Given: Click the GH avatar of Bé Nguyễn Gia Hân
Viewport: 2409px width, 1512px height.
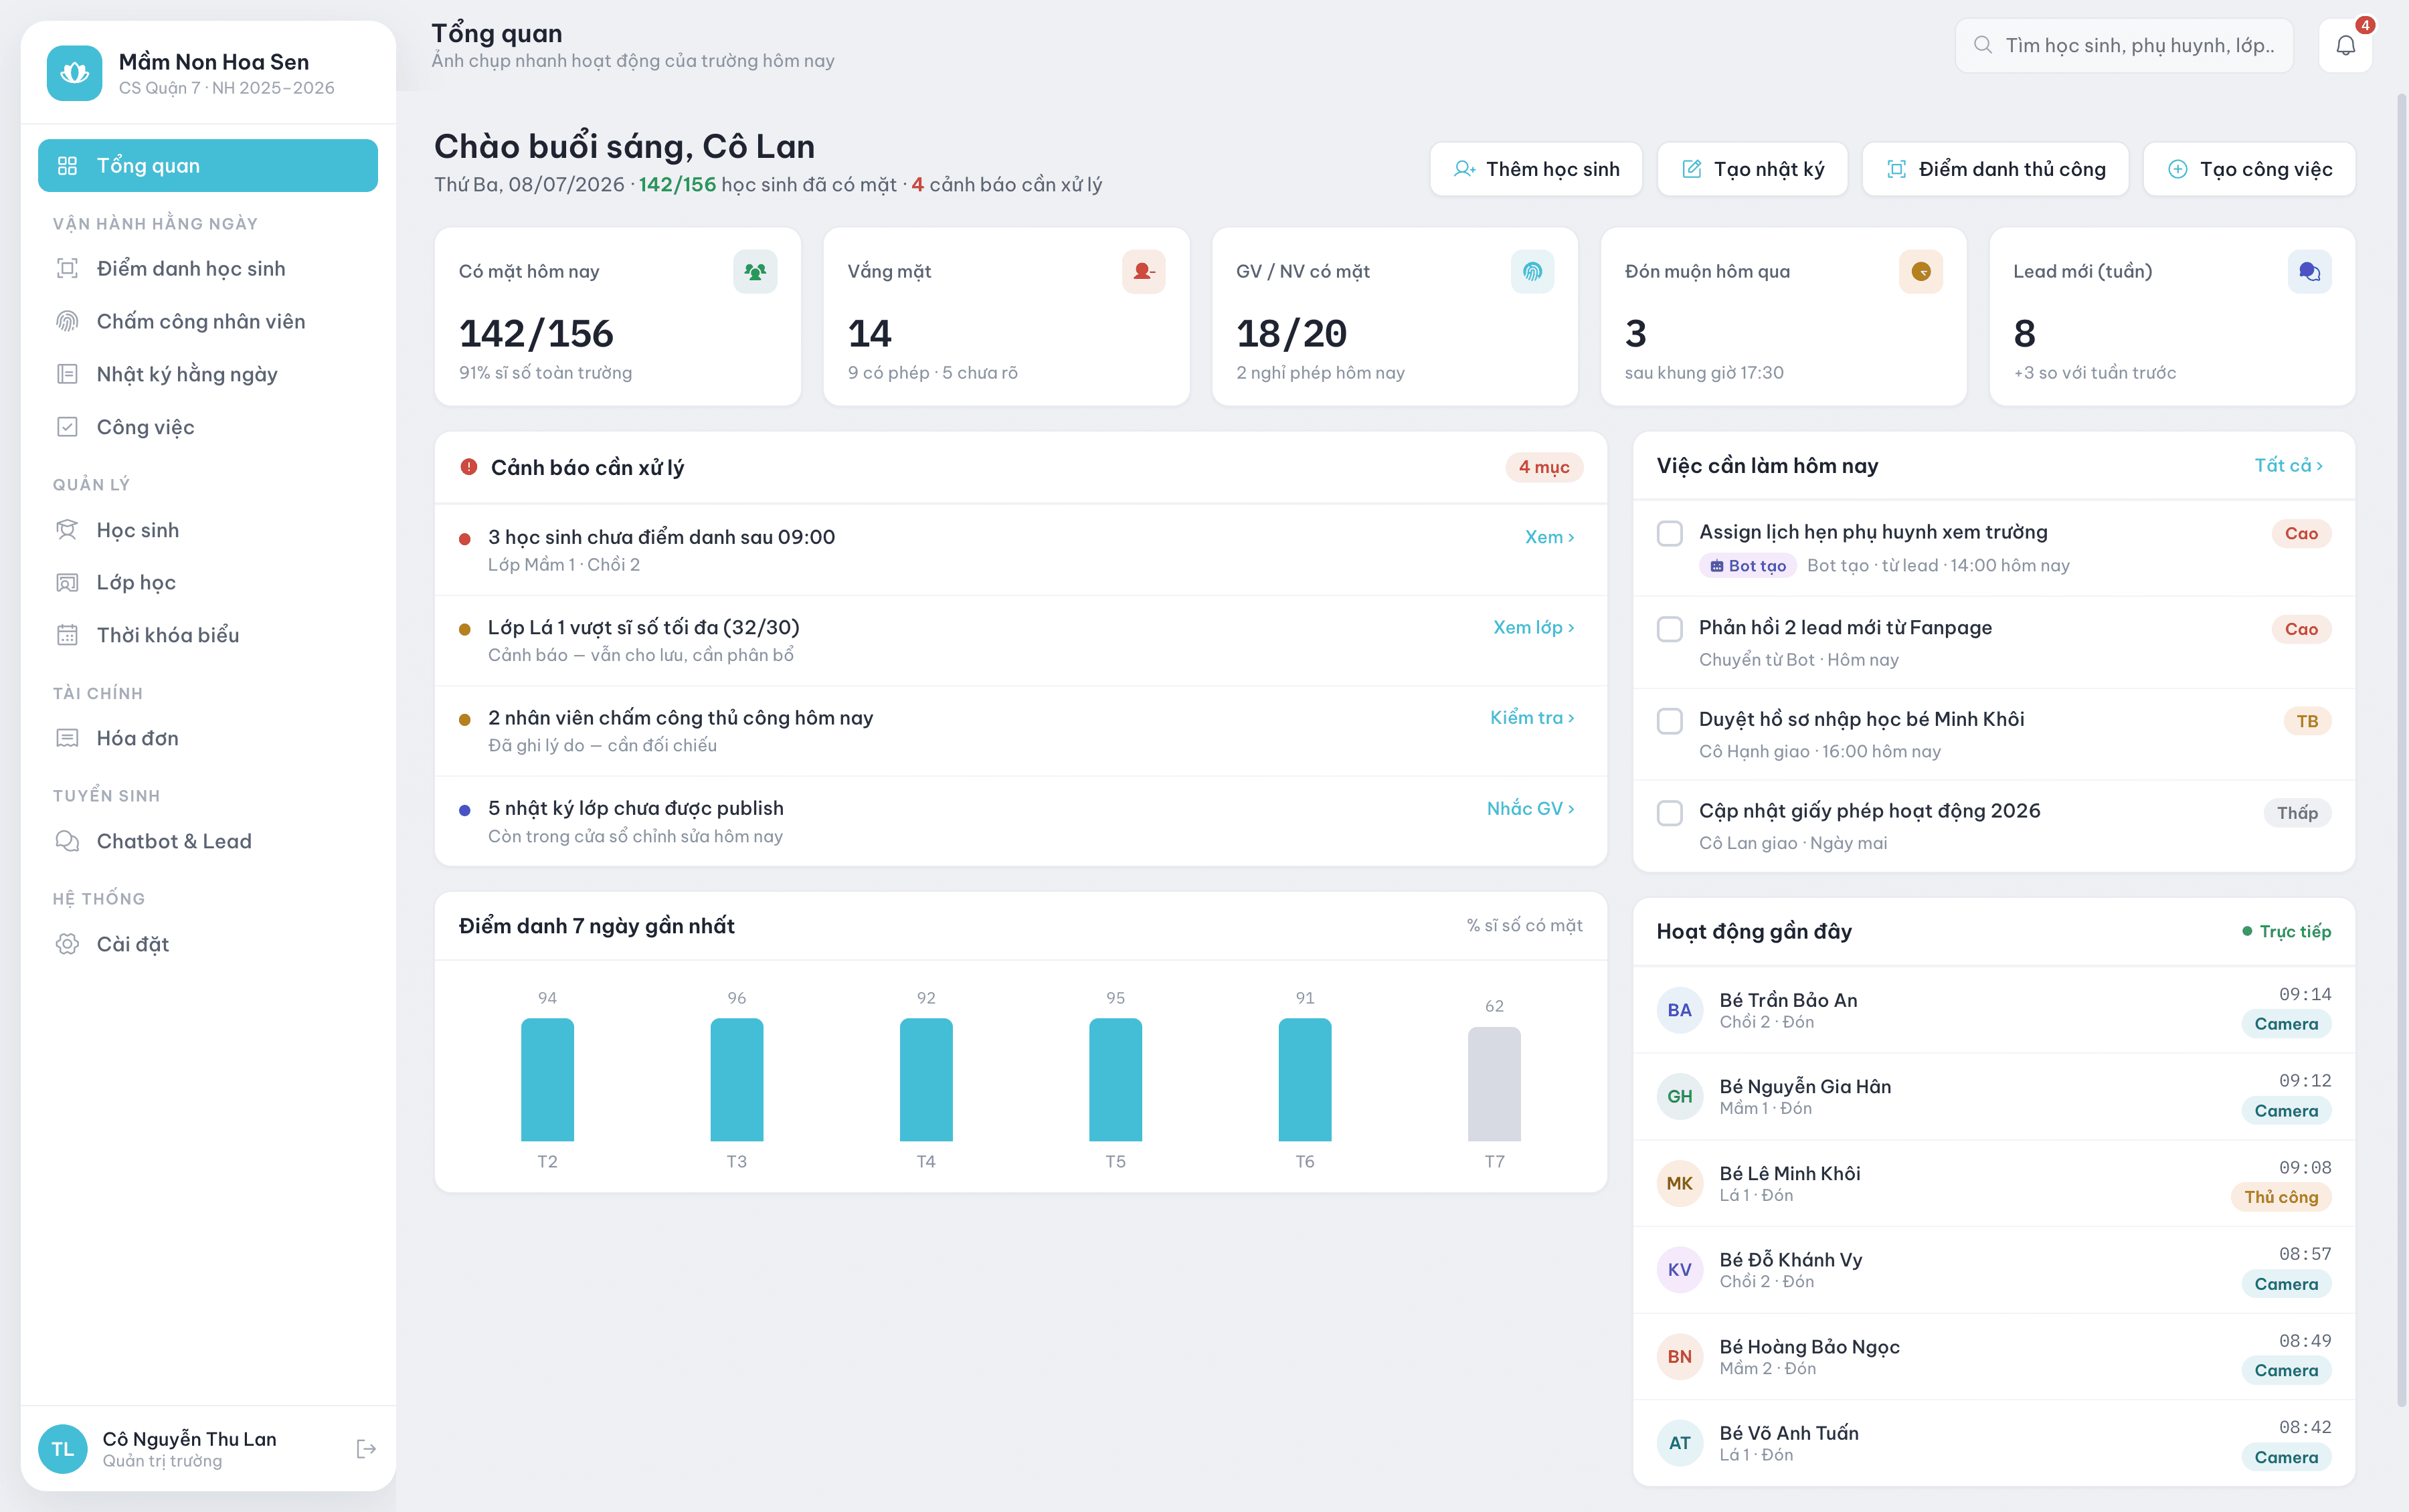Looking at the screenshot, I should [1680, 1096].
